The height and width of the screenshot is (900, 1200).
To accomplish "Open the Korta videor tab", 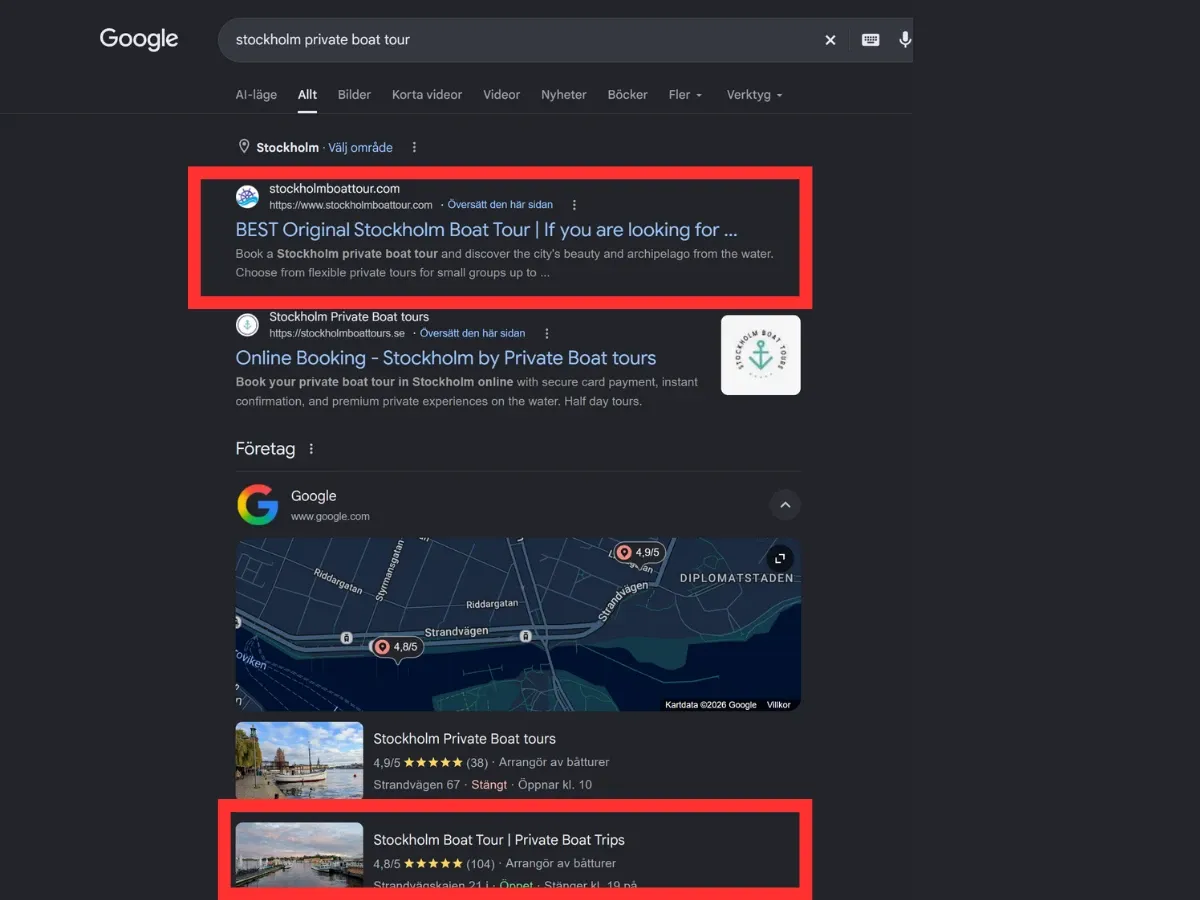I will pyautogui.click(x=427, y=95).
